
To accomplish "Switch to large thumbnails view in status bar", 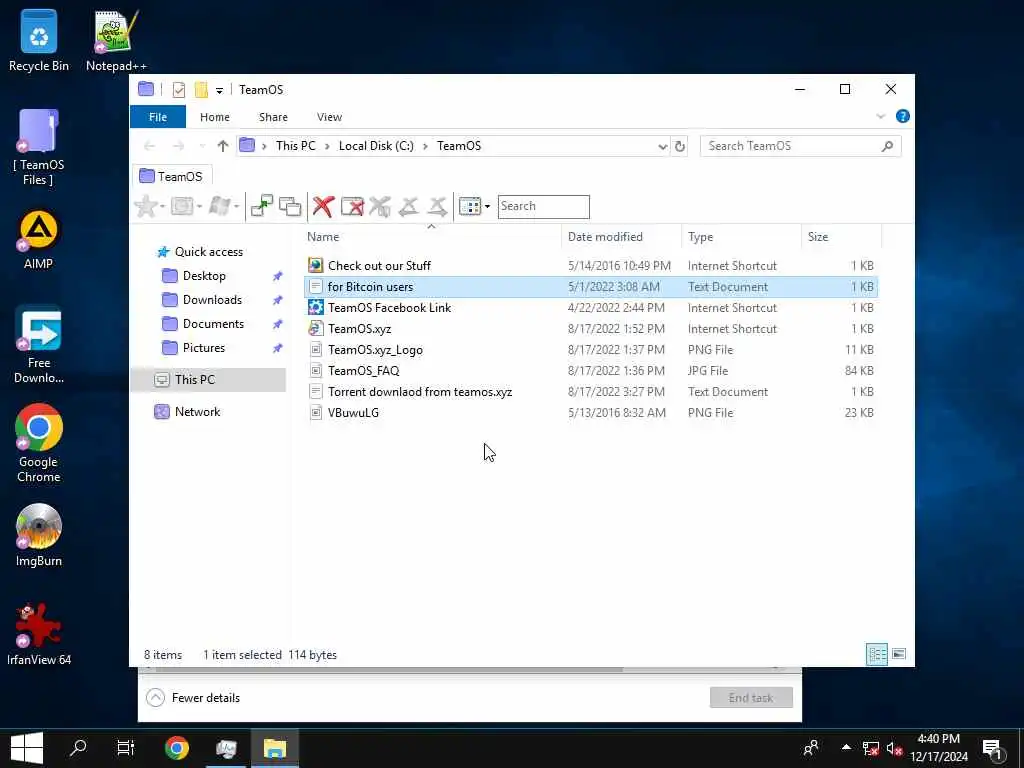I will (899, 654).
